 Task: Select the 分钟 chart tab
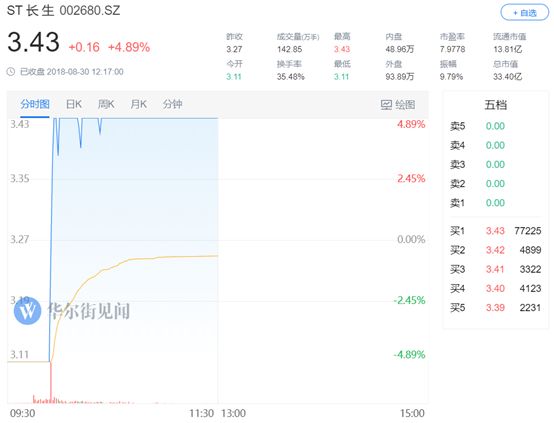coord(172,104)
